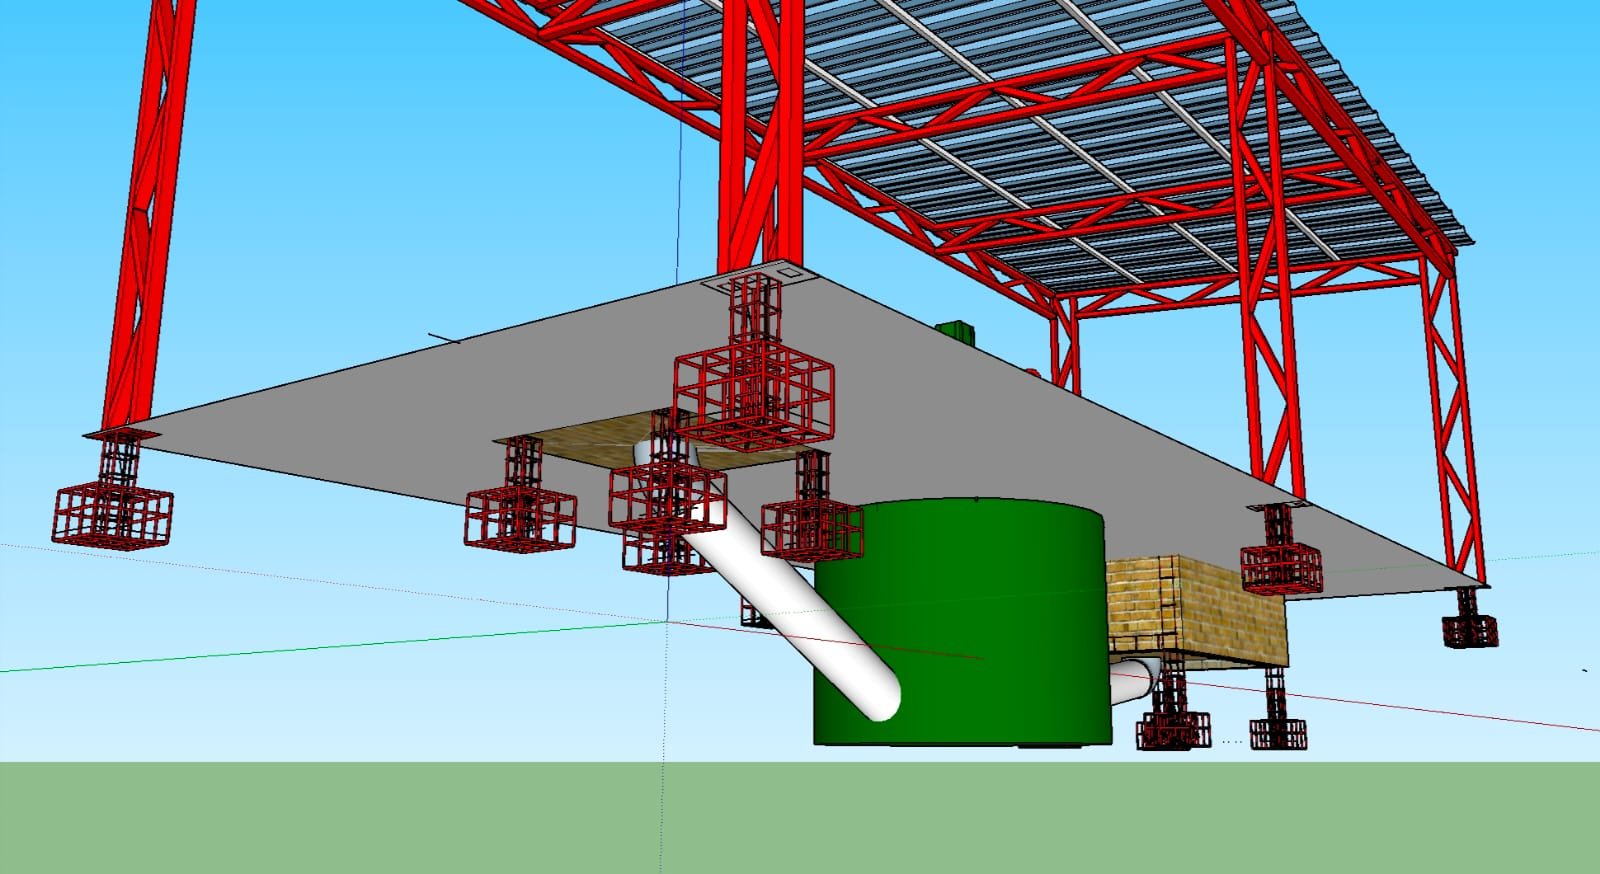Screen dimensions: 1600x874
Task: Select the center red truss column
Action: point(760,150)
